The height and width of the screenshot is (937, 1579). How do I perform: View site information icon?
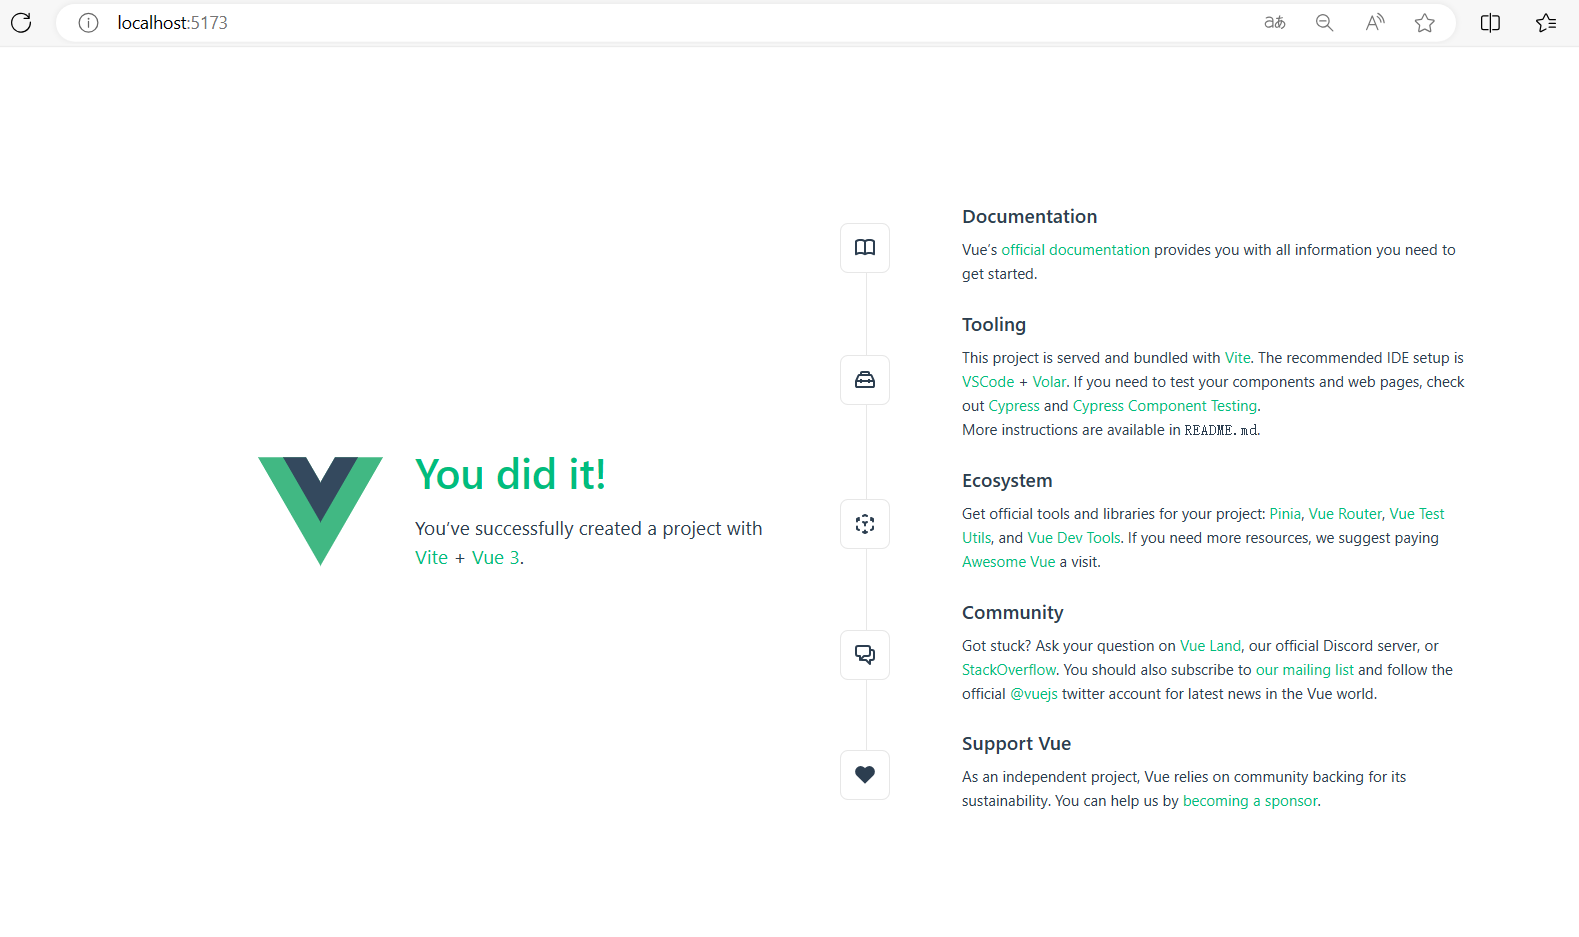88,23
